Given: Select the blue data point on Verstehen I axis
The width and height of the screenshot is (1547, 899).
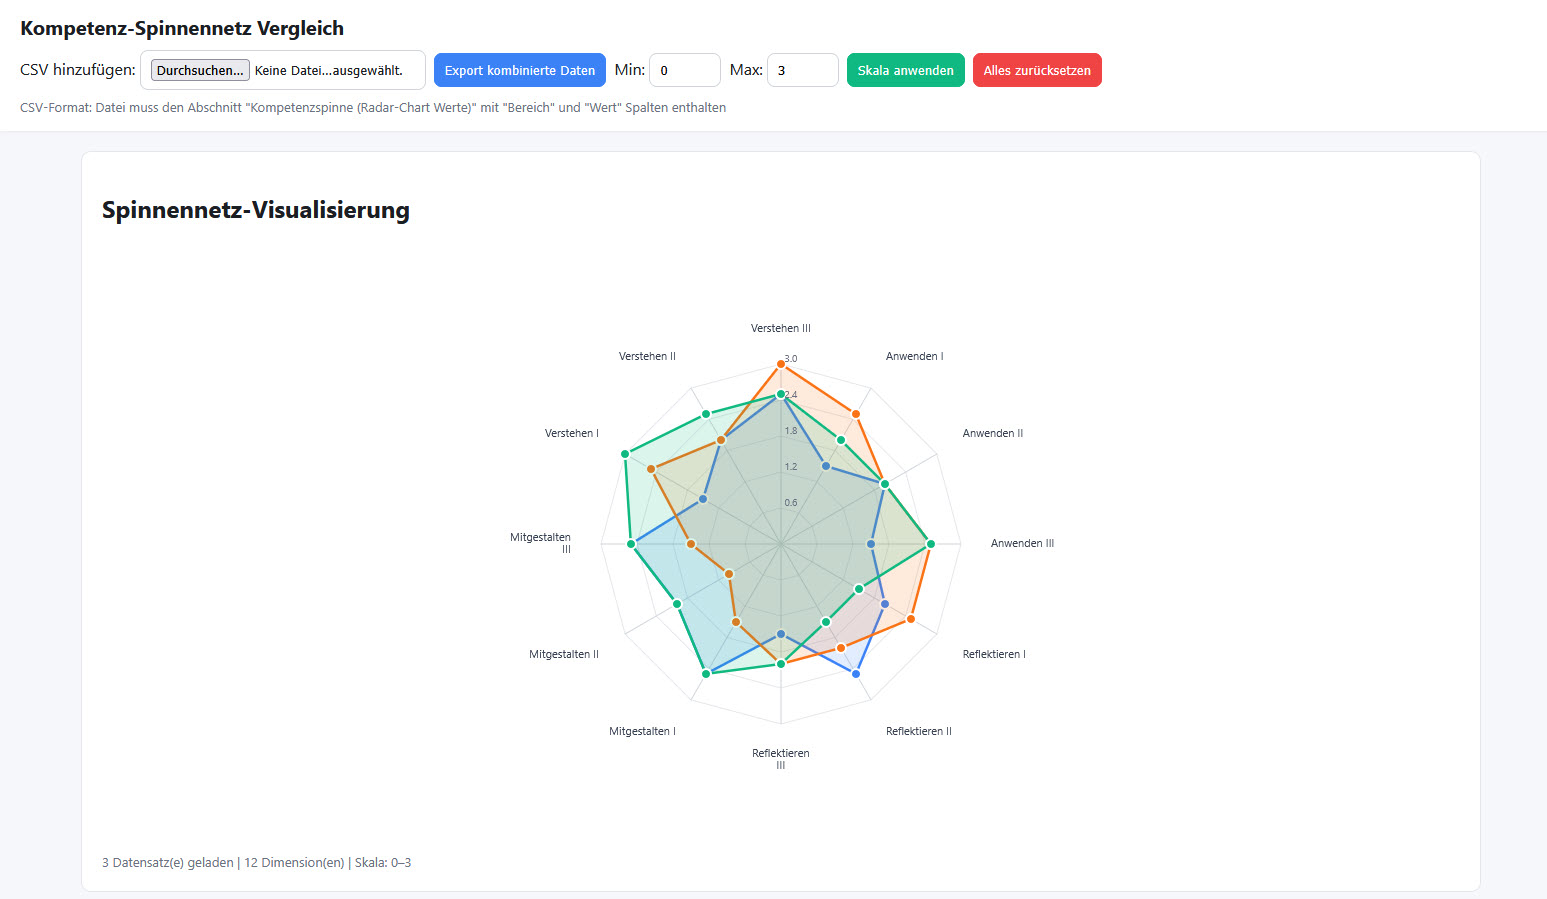Looking at the screenshot, I should click(x=703, y=499).
